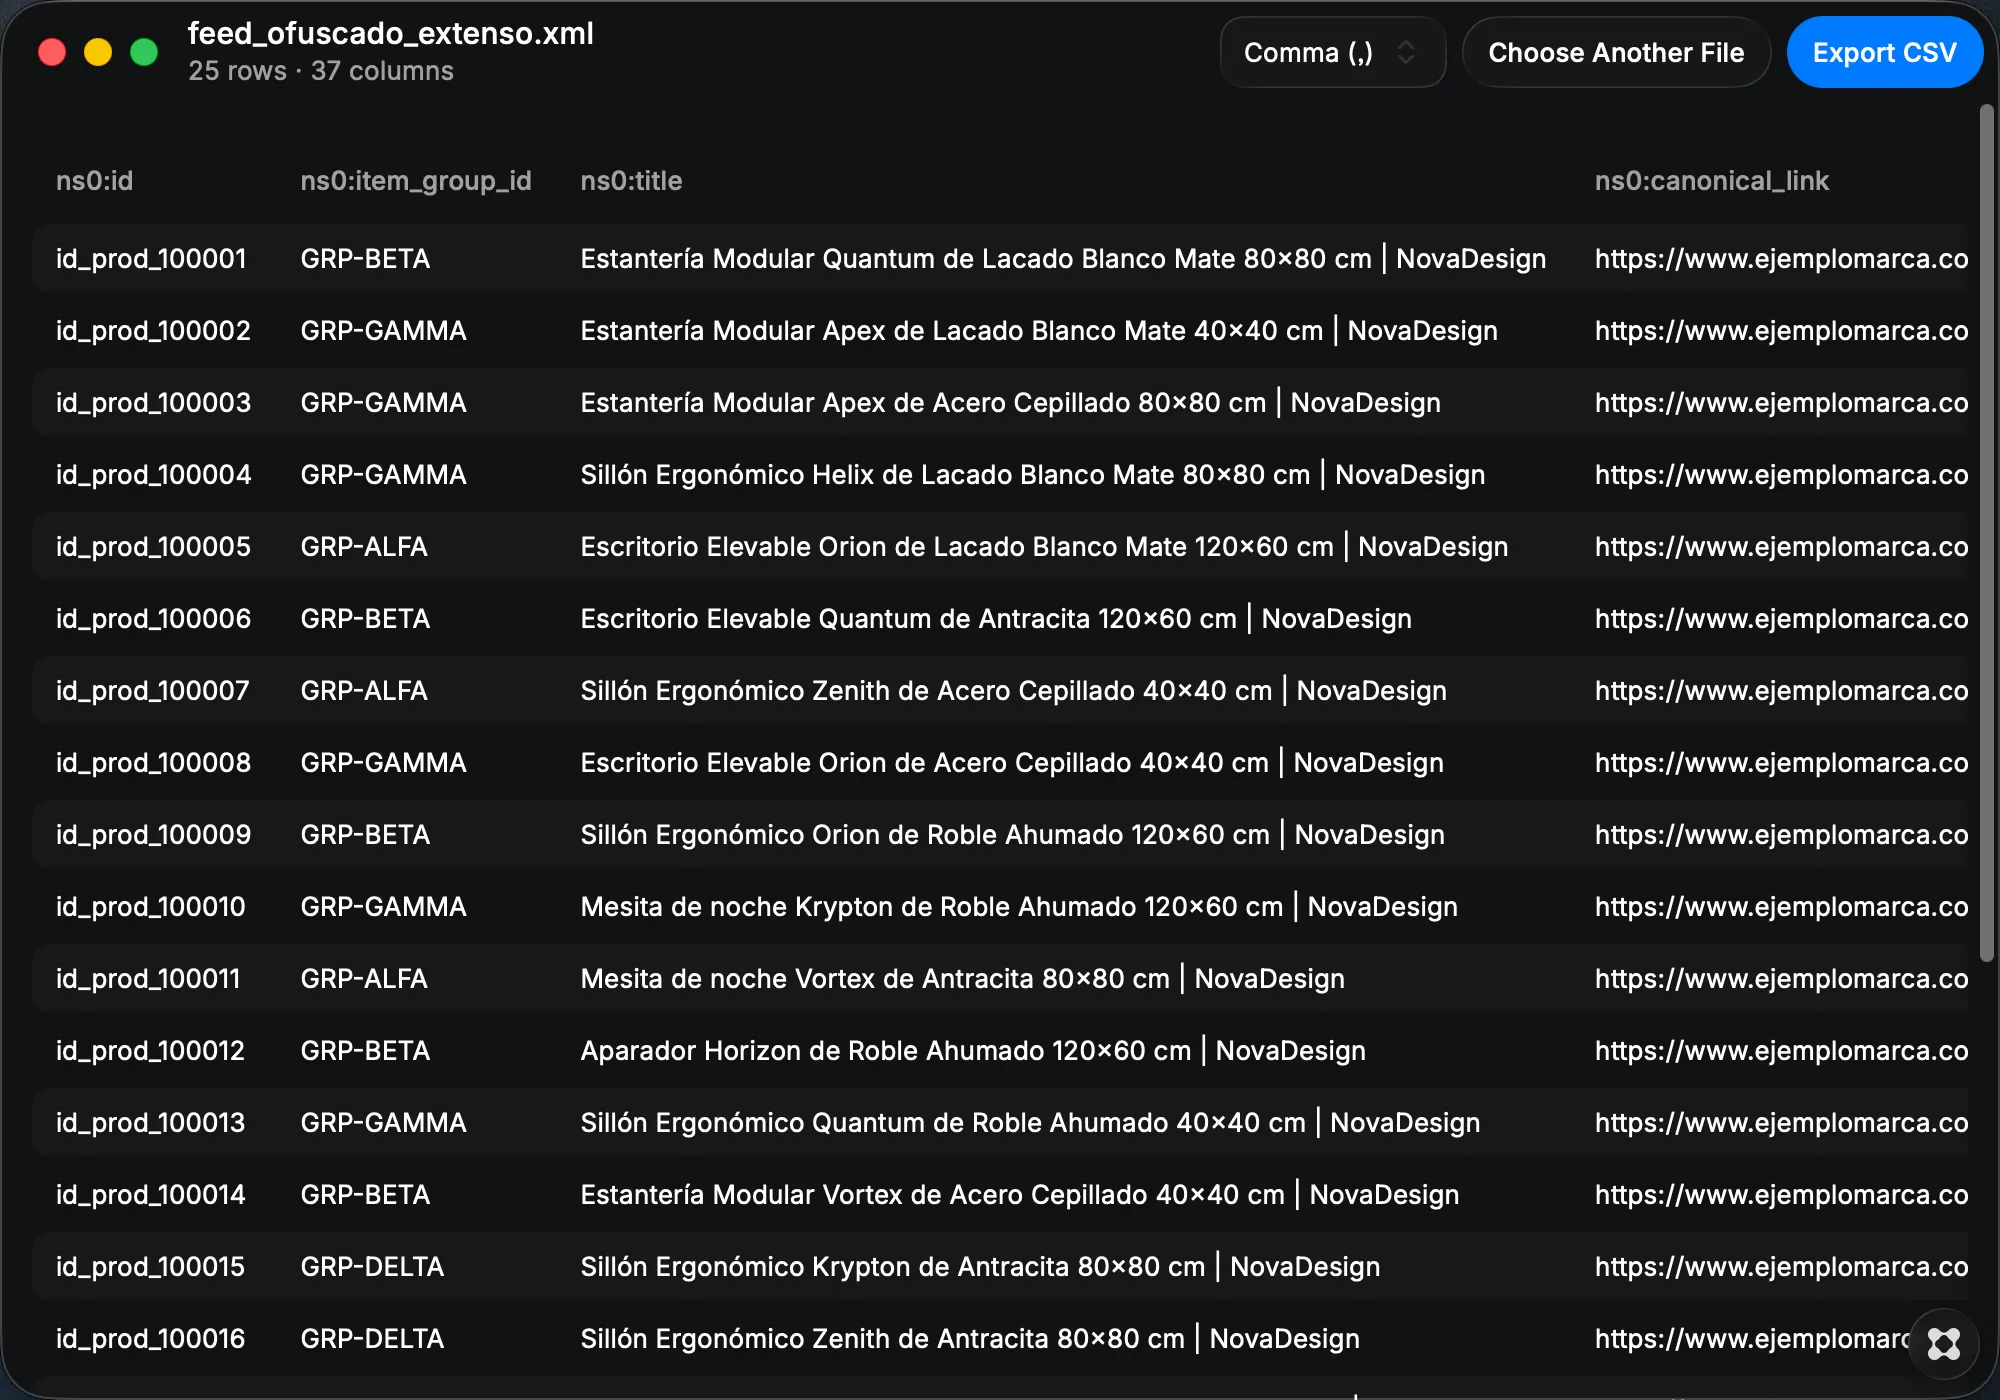Screen dimensions: 2000x1400
Task: Click GRP-GAMMA in row id_prod_100002
Action: [383, 331]
